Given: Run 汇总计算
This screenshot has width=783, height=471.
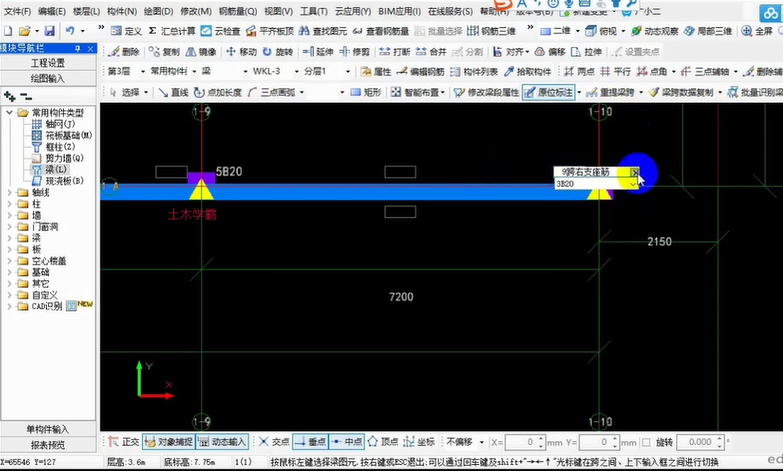Looking at the screenshot, I should click(x=172, y=31).
